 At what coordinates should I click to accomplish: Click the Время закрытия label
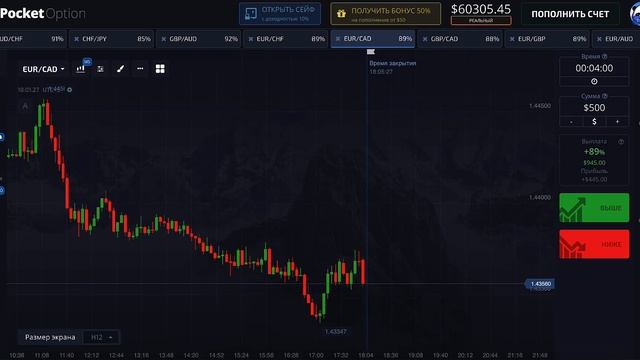coord(393,63)
